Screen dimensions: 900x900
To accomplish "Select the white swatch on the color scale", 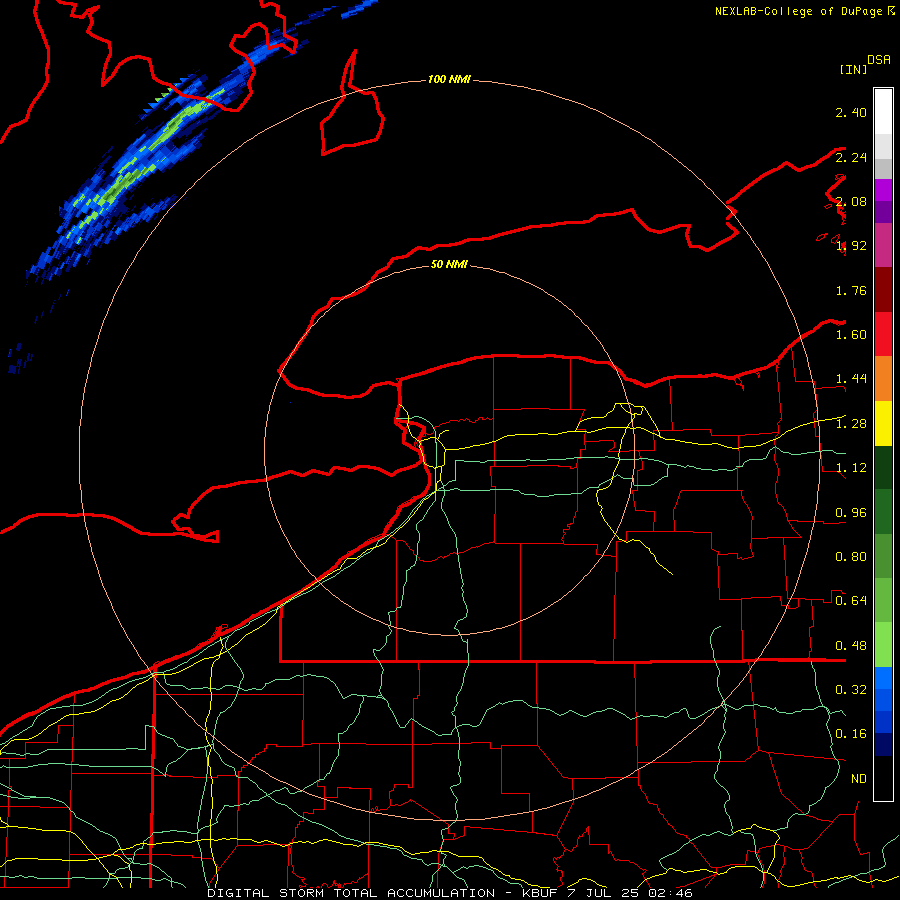I will click(x=883, y=112).
